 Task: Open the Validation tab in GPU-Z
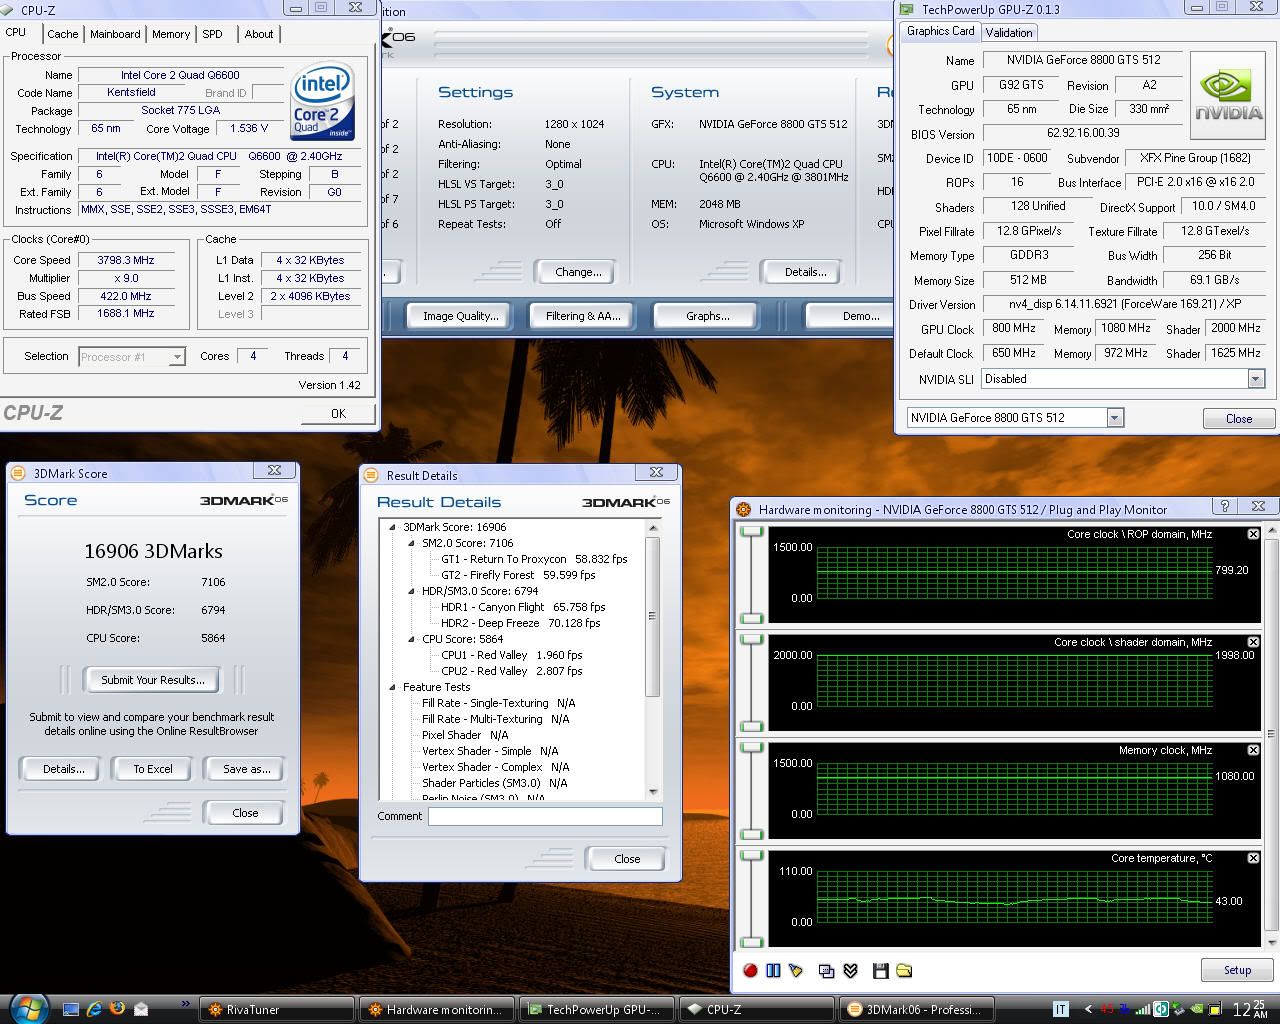pyautogui.click(x=1008, y=32)
